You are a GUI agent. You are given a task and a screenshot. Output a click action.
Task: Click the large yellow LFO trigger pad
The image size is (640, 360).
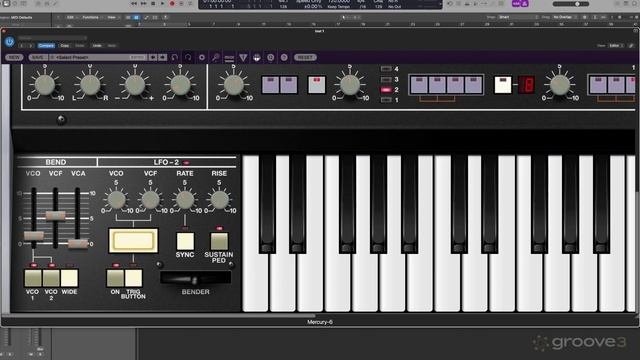tap(133, 240)
